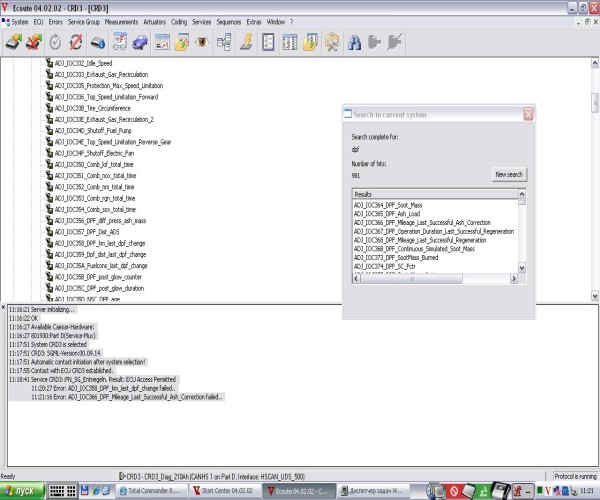Open the ECU menu
The image size is (600, 500).
point(38,22)
